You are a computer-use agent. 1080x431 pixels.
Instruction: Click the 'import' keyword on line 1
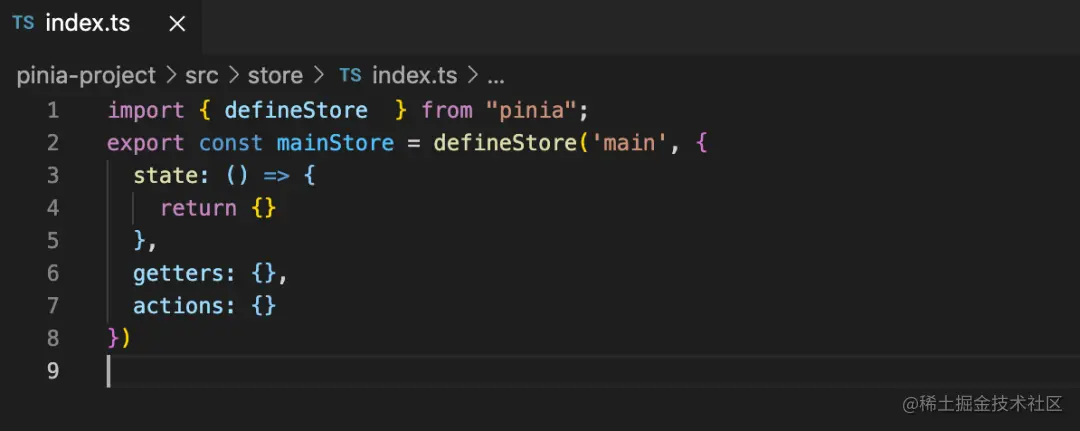pyautogui.click(x=146, y=111)
